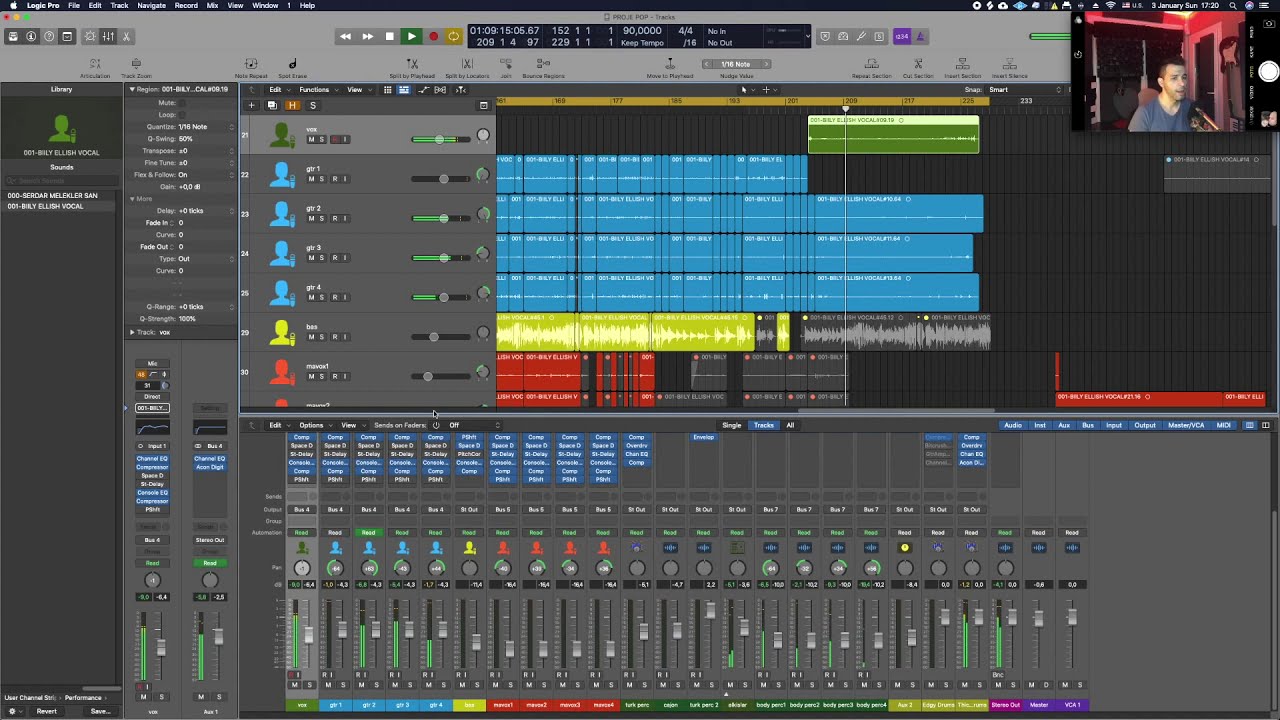Filter mixer by Aux channel strips

point(1064,426)
